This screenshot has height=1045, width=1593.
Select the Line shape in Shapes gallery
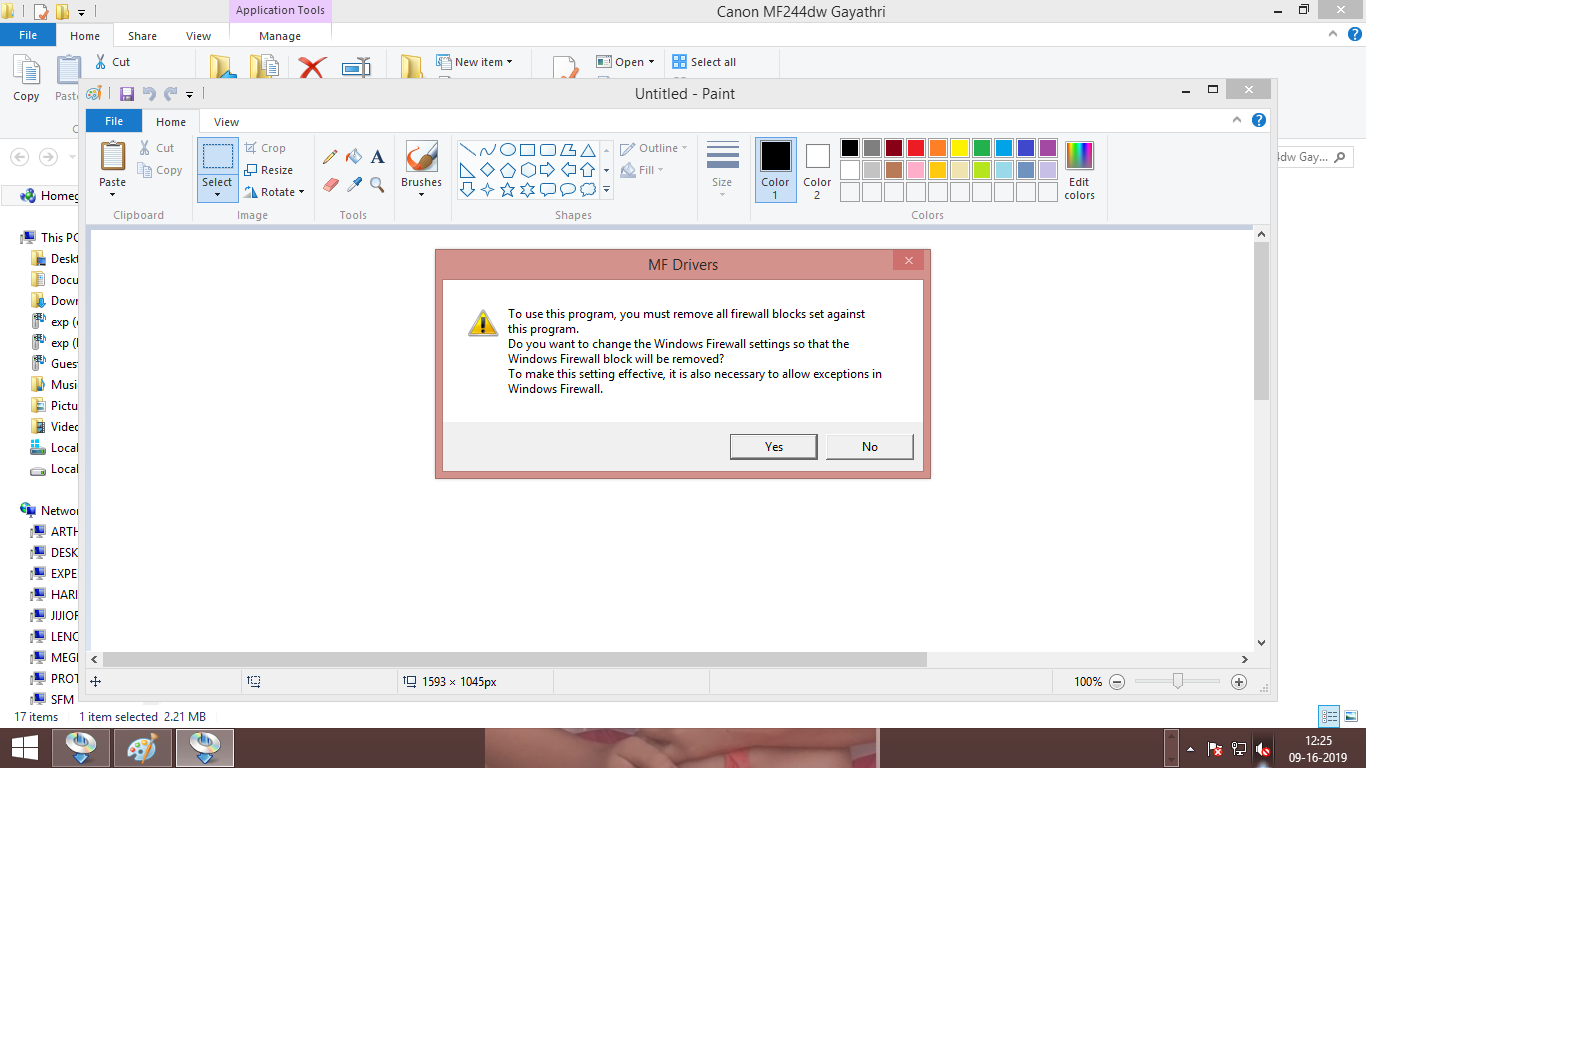[467, 150]
